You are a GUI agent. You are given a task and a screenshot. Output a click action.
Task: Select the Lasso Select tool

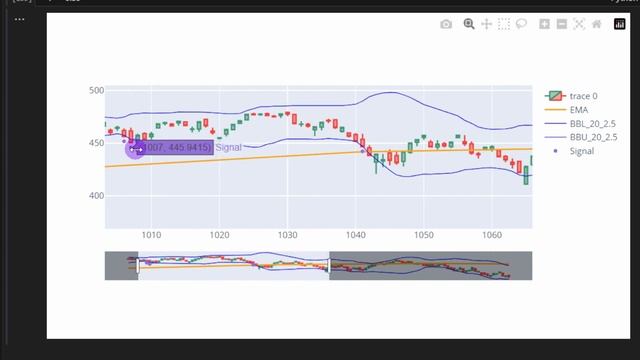point(521,24)
